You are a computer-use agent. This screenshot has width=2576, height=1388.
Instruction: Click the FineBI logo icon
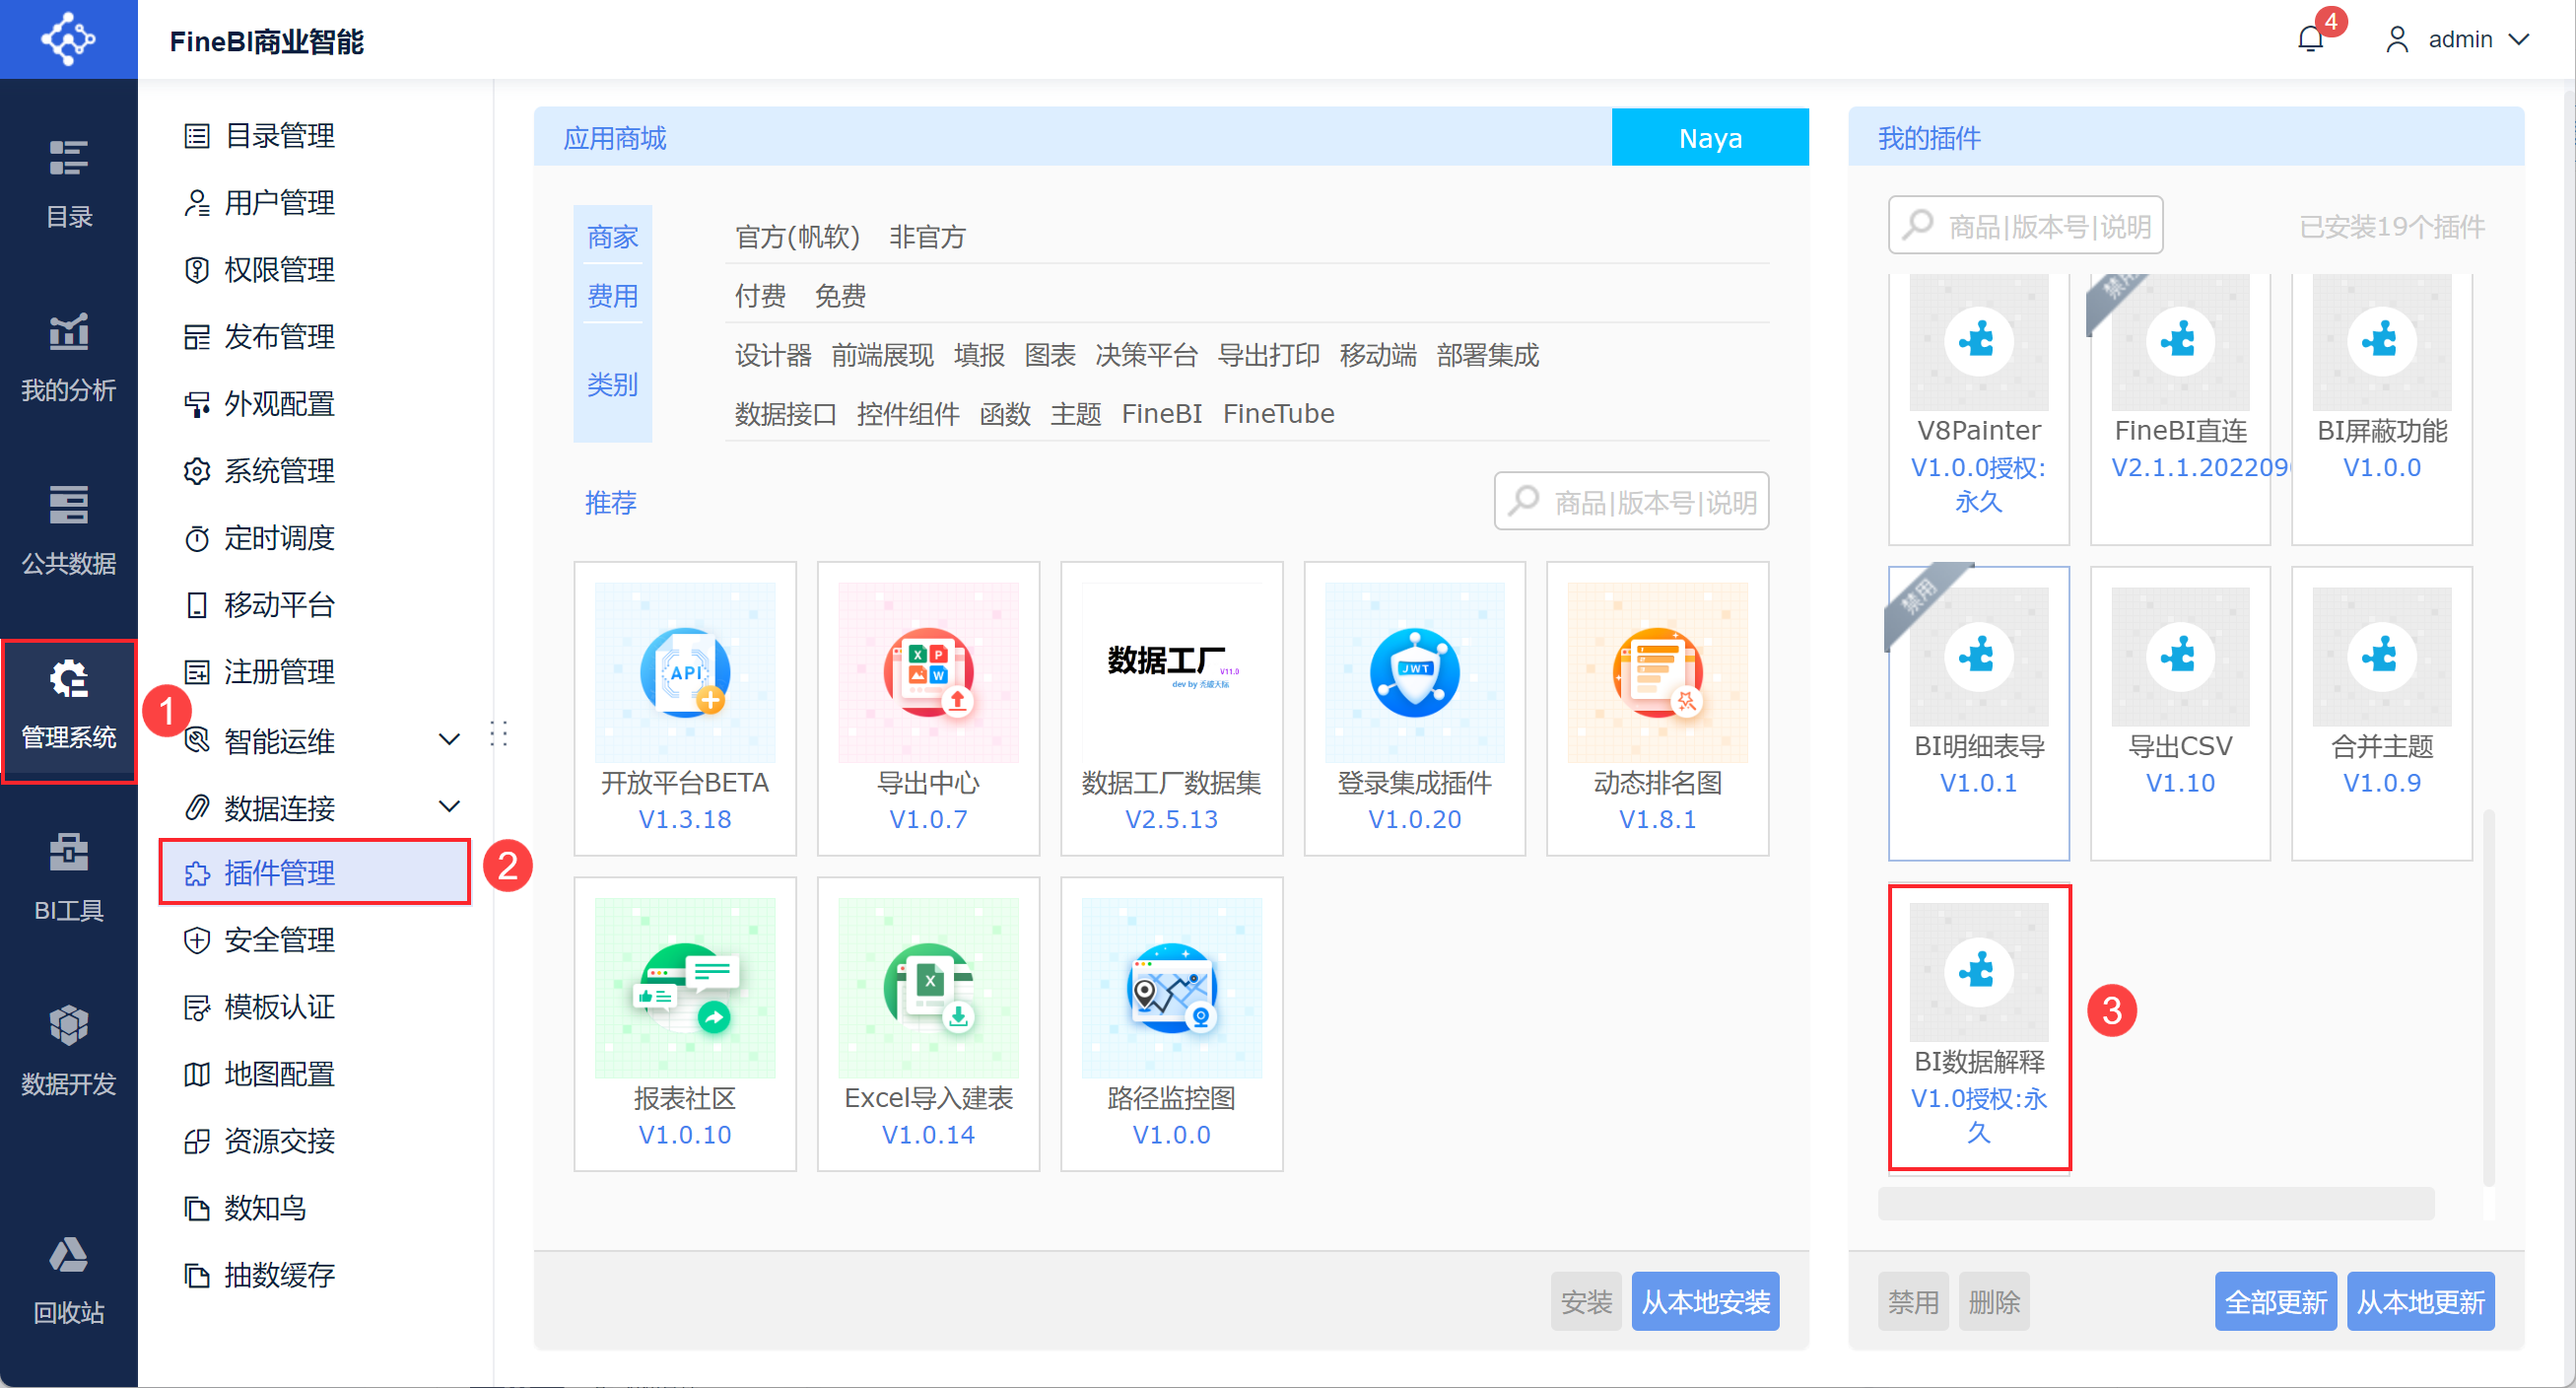pyautogui.click(x=68, y=39)
